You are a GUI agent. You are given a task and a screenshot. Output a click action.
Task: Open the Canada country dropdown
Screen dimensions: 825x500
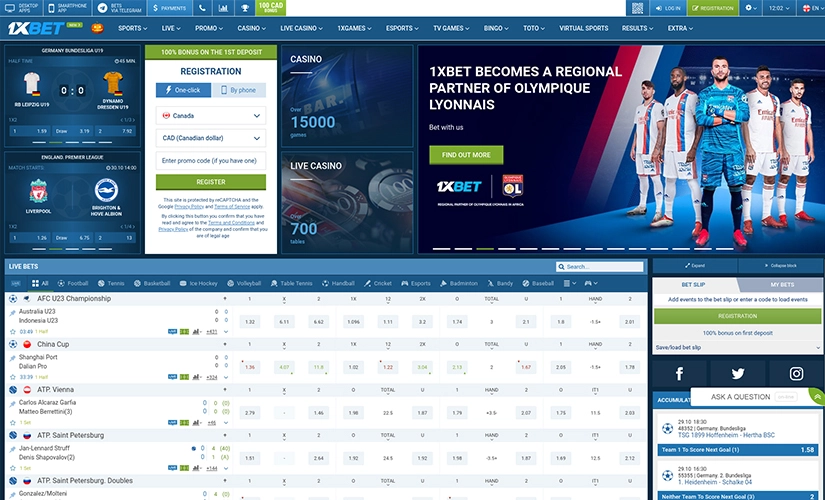[x=210, y=116]
